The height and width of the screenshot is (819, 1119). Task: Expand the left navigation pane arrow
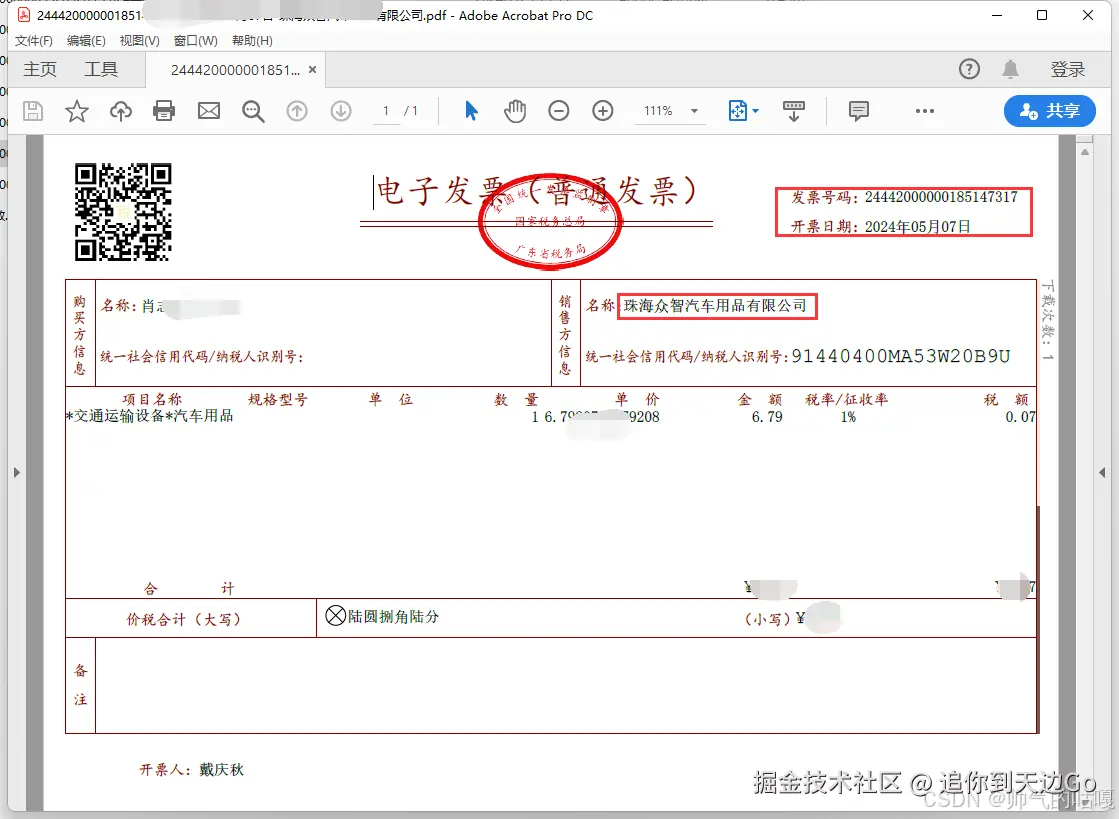[16, 472]
